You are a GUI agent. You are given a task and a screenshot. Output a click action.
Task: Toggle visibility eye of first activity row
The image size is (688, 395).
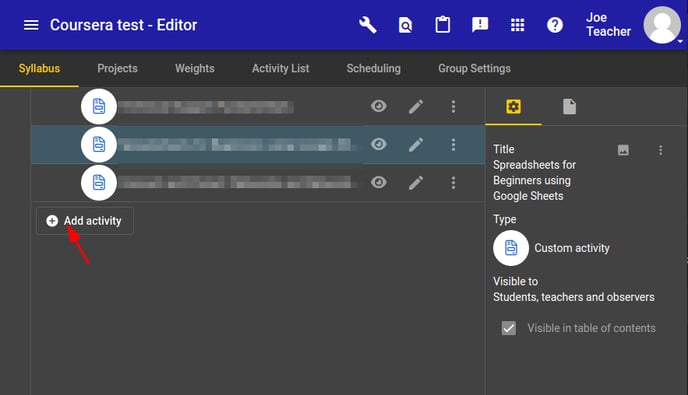pyautogui.click(x=379, y=106)
